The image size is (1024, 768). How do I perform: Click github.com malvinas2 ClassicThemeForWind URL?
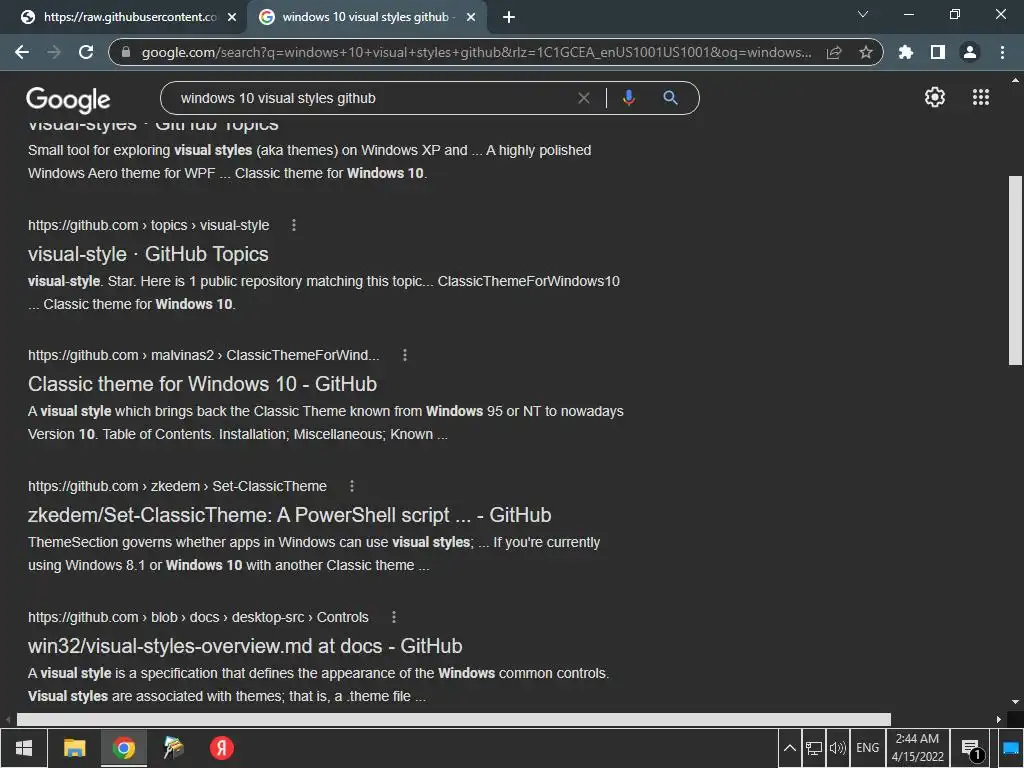203,355
